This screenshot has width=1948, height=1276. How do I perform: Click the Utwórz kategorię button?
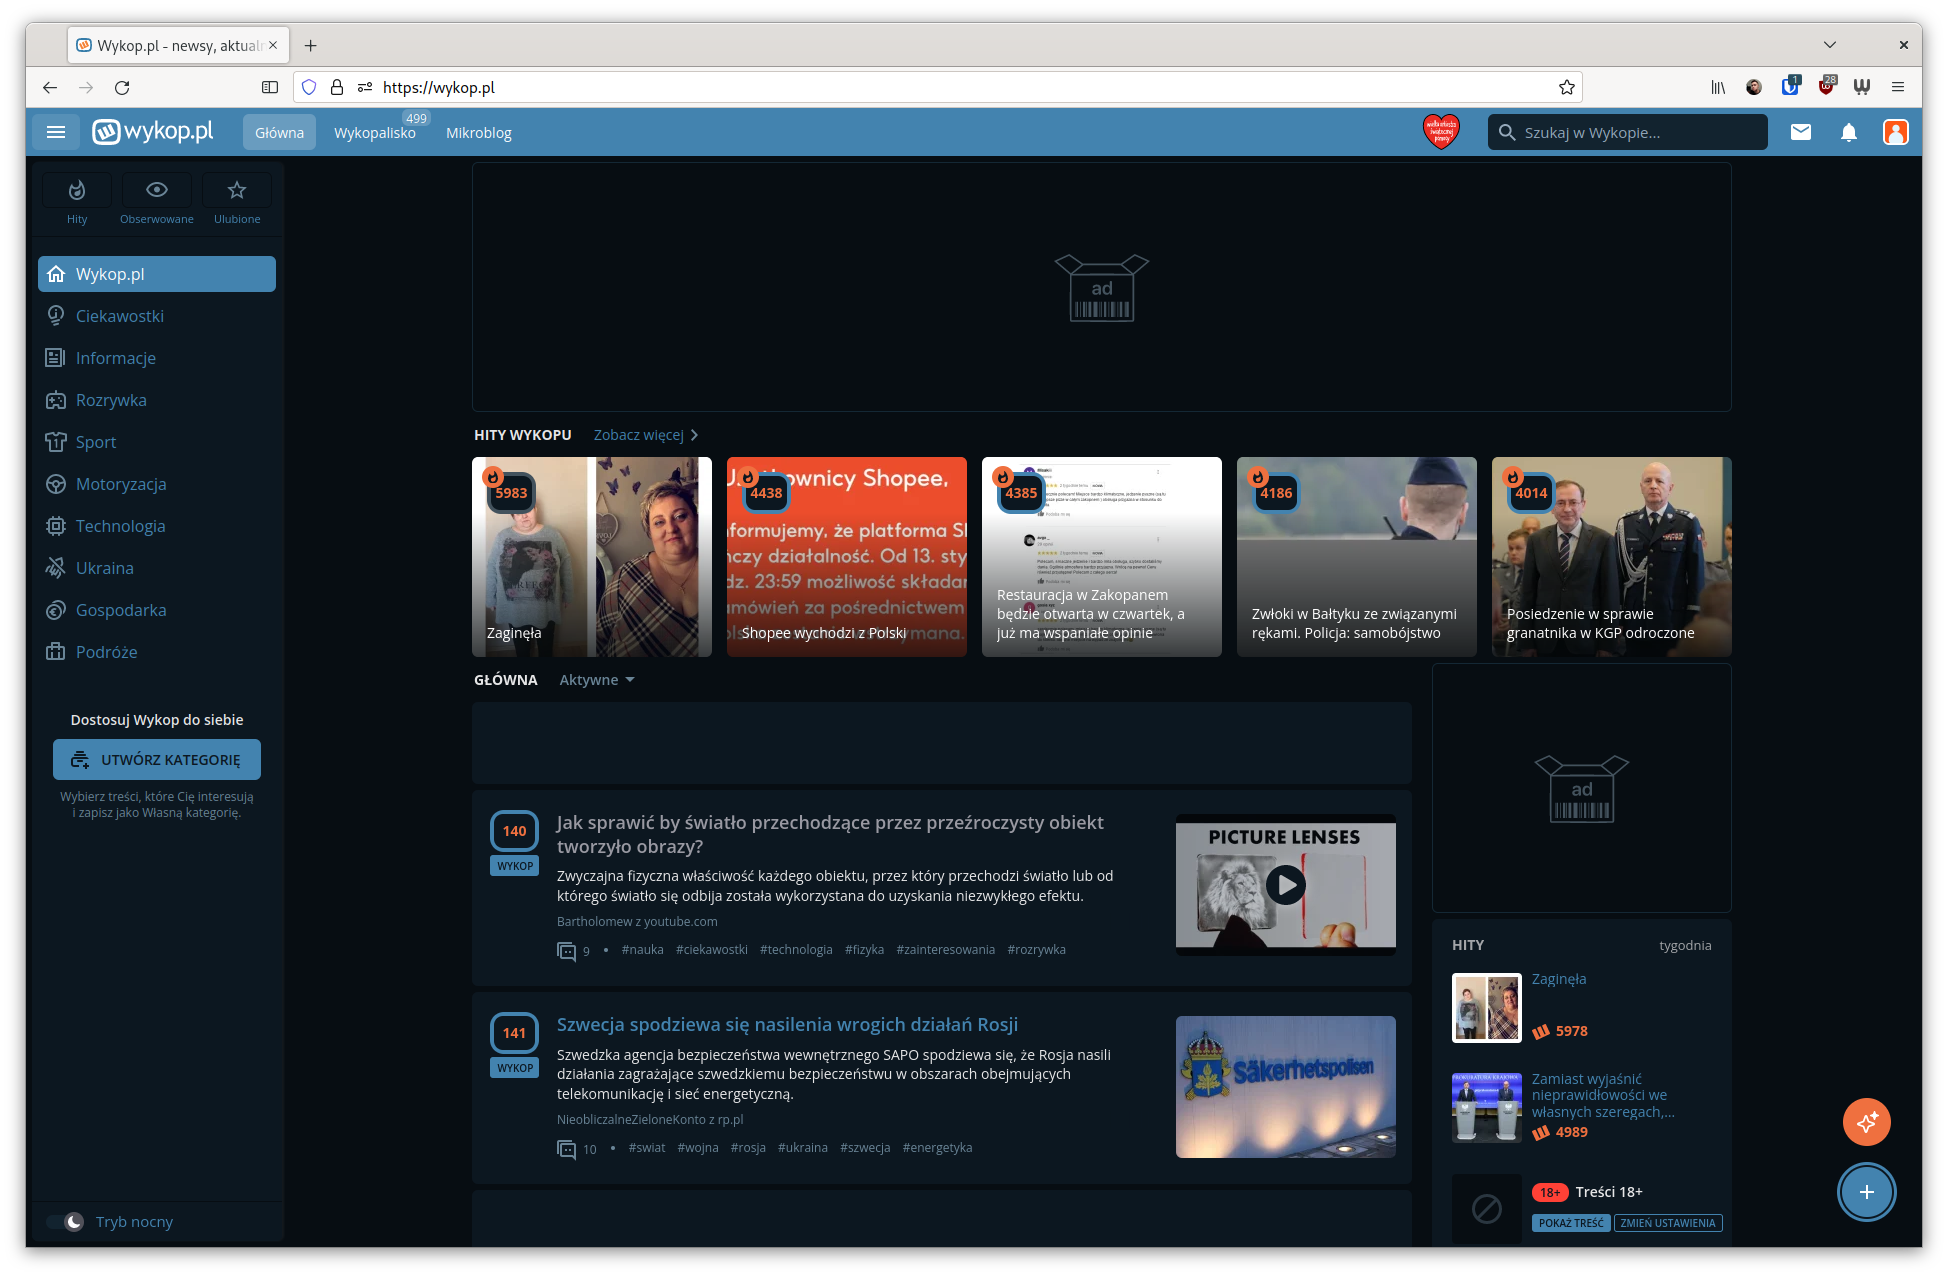coord(157,760)
